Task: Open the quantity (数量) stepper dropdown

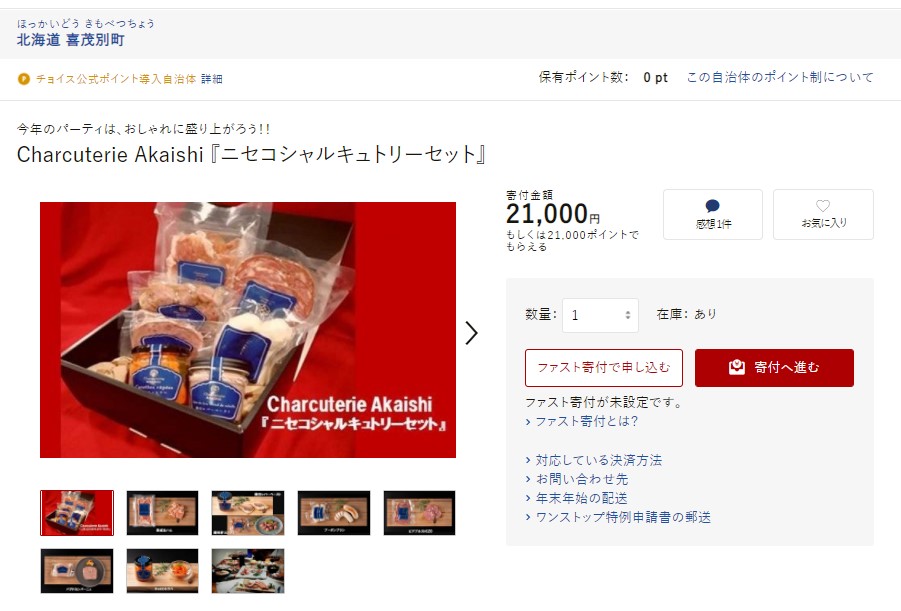Action: (600, 315)
